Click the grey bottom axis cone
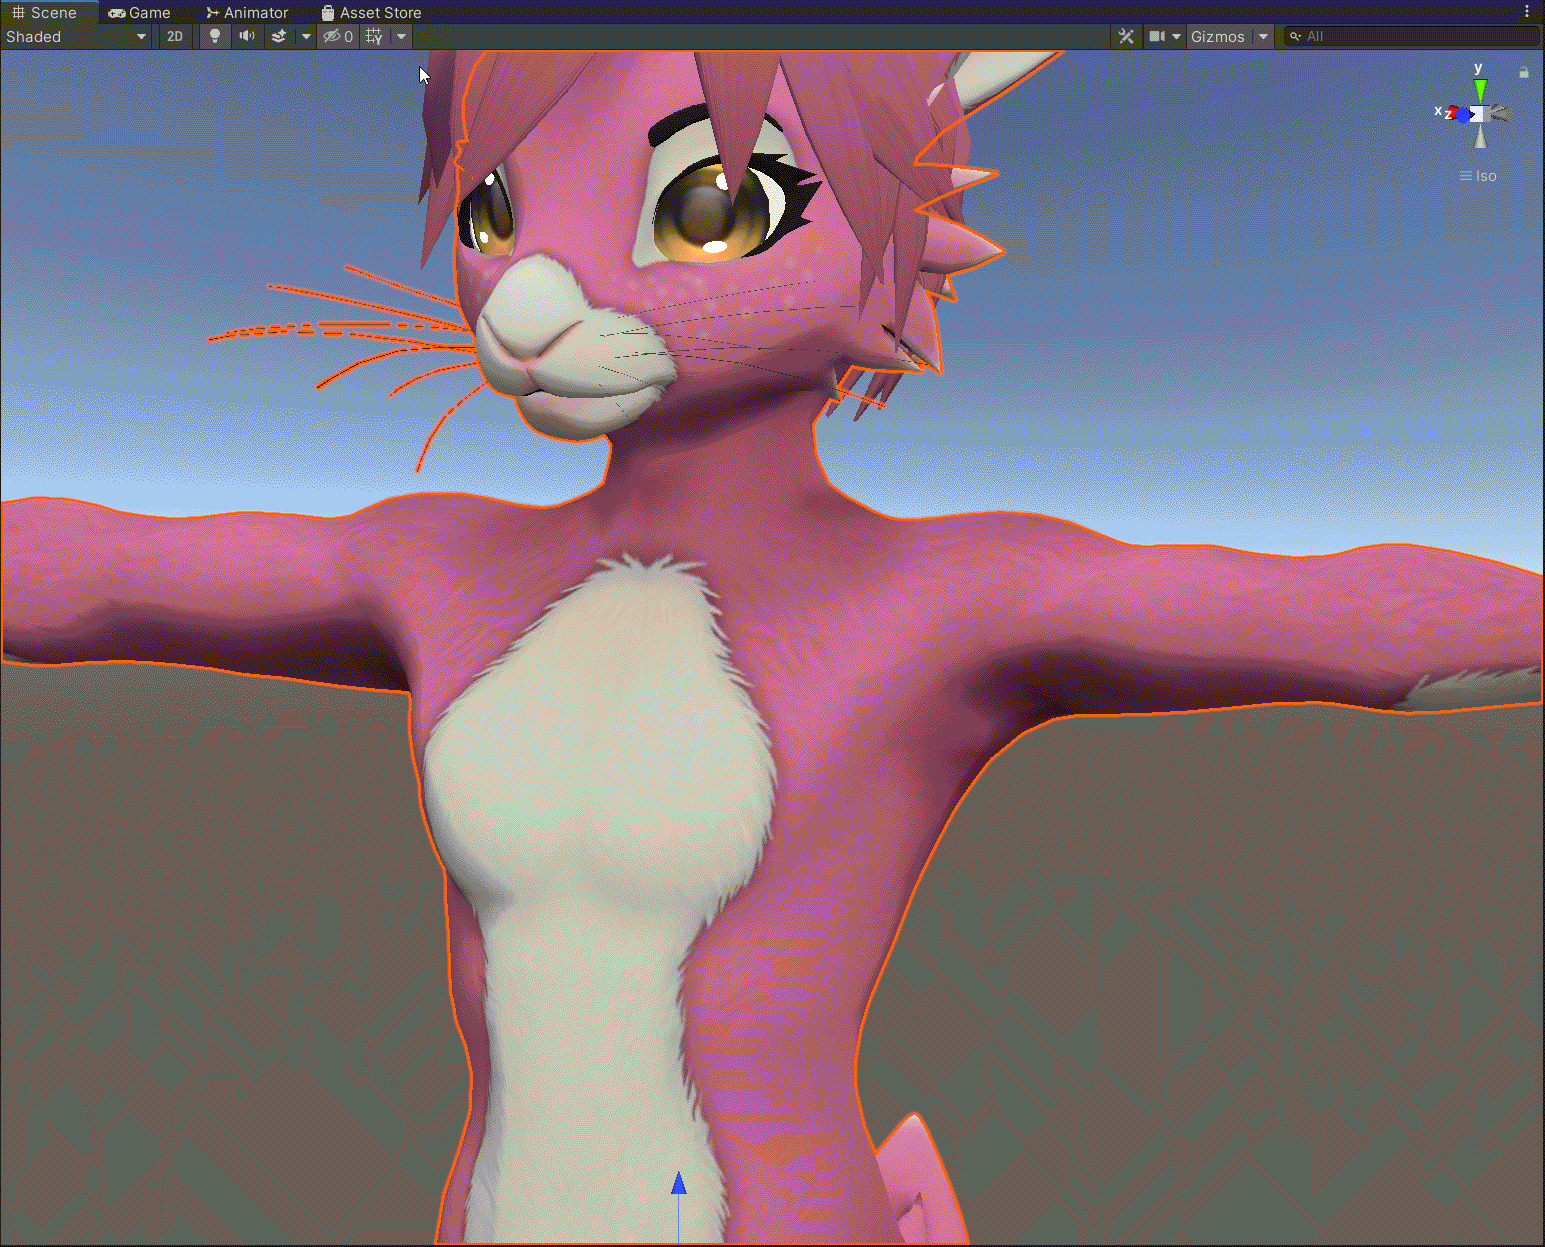 point(1480,137)
